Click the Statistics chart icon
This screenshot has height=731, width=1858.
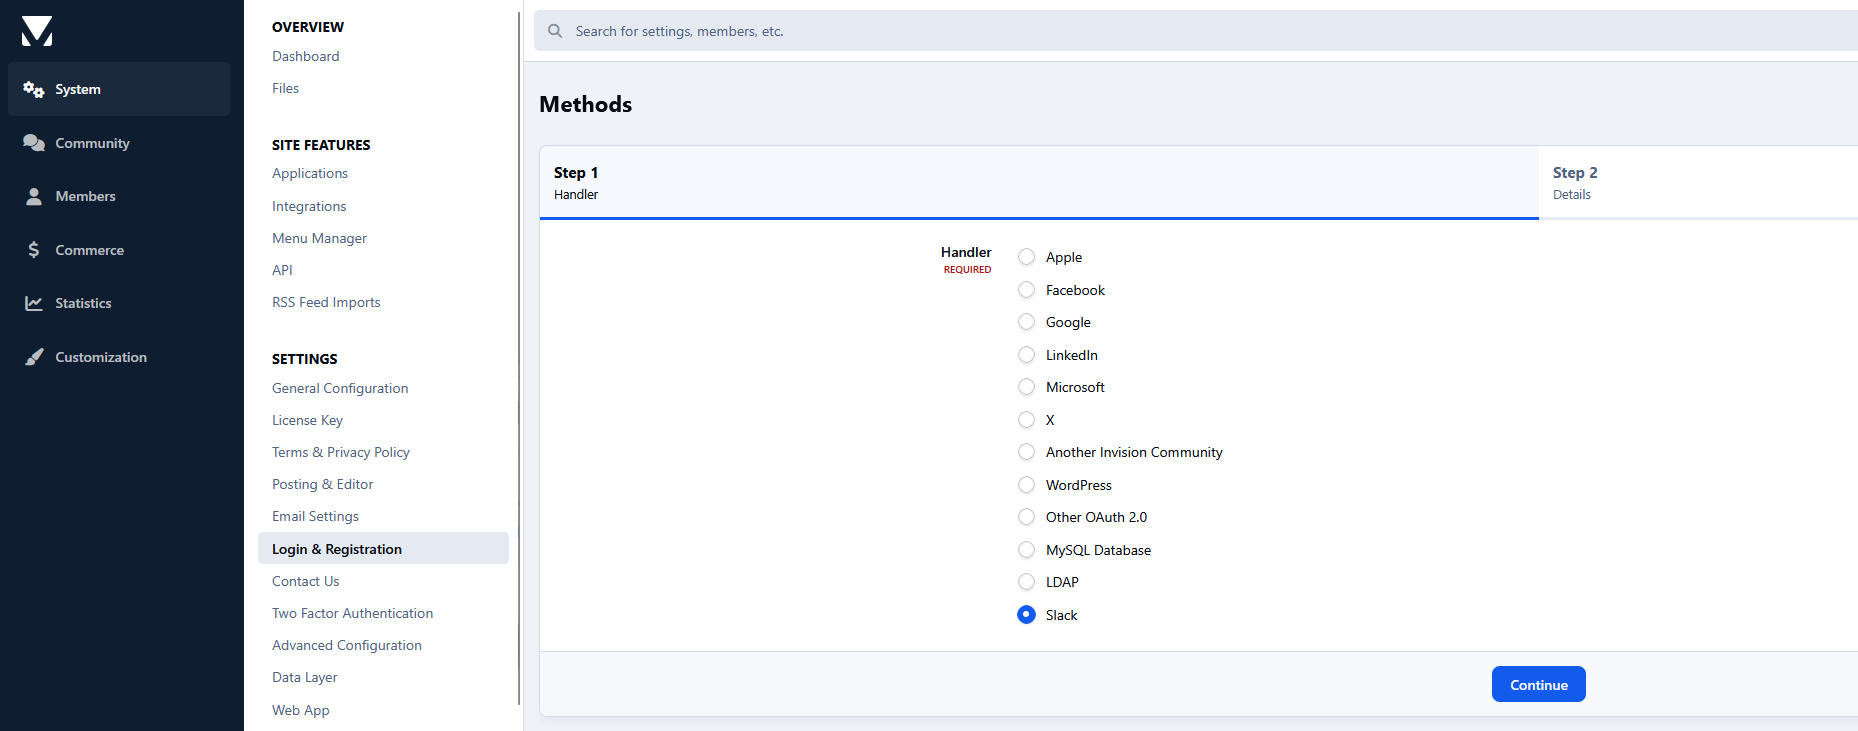34,303
